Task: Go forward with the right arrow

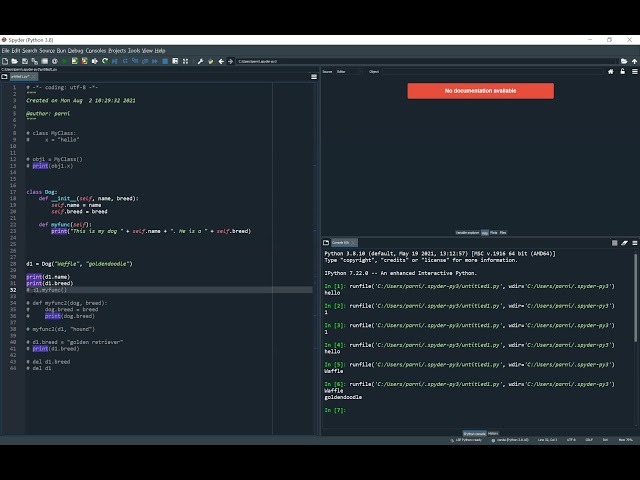Action: click(x=231, y=61)
